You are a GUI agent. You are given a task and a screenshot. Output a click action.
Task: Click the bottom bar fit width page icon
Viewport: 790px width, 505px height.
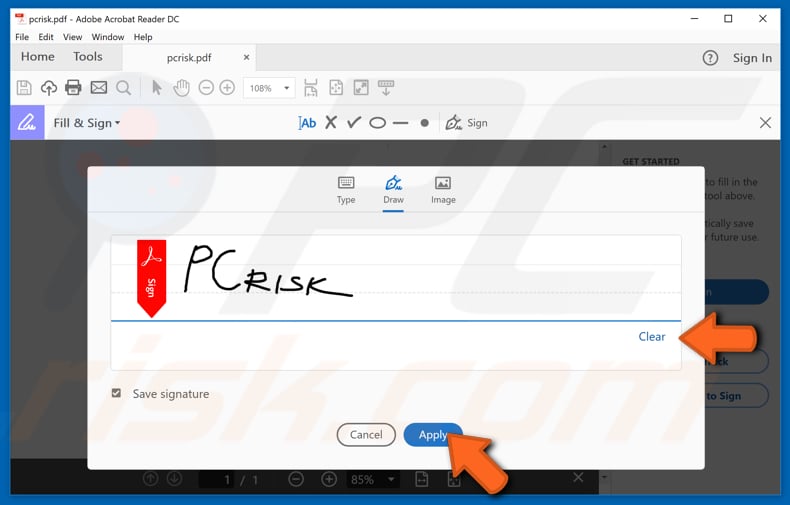[422, 479]
